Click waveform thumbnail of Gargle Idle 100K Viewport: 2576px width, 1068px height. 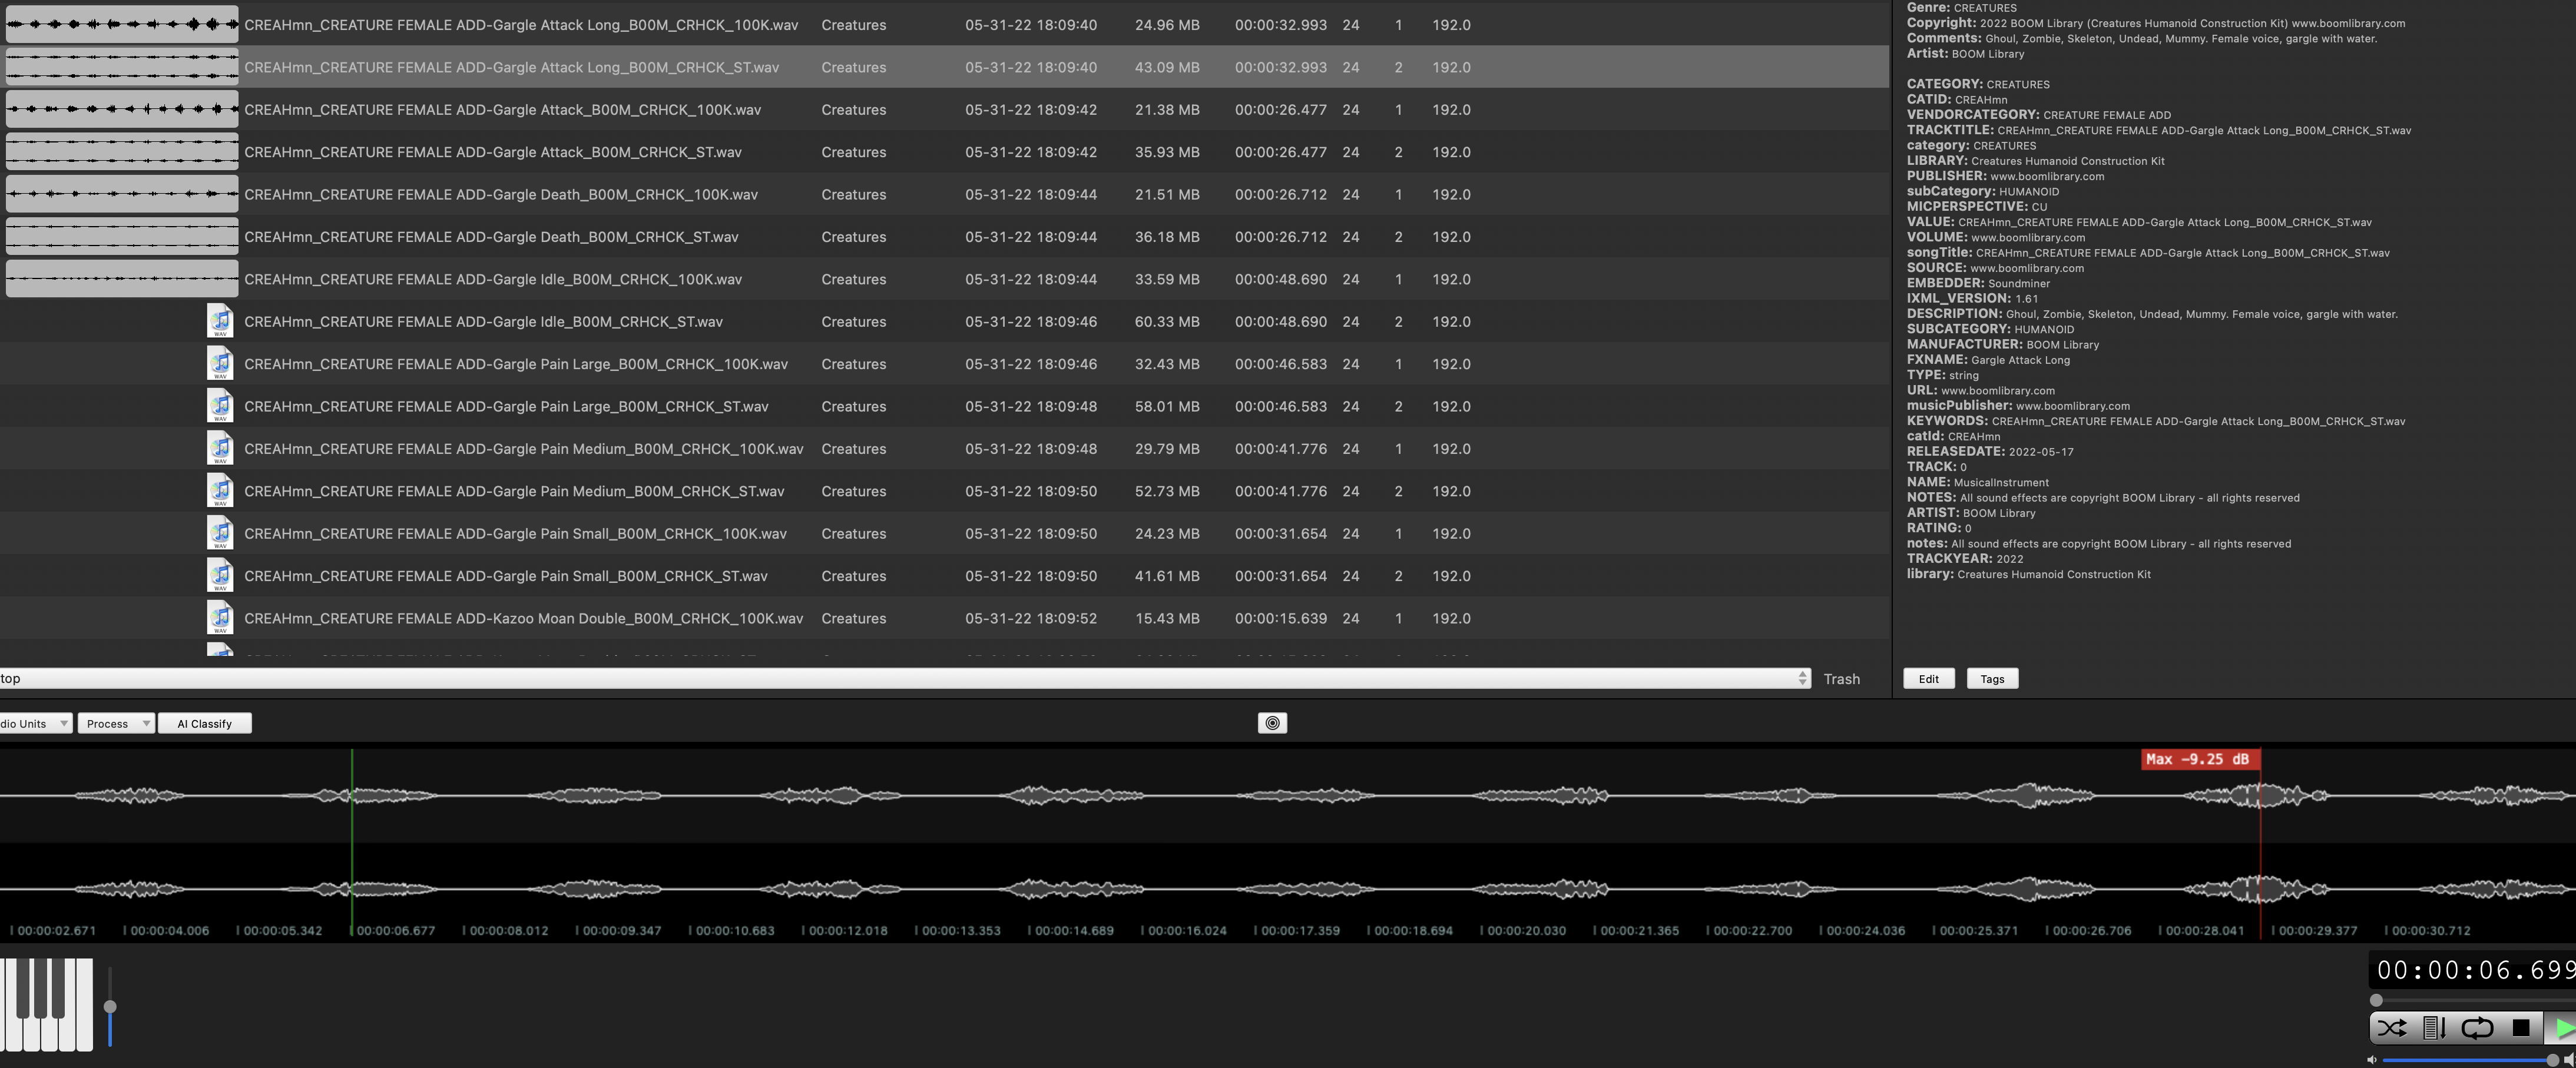[x=122, y=279]
